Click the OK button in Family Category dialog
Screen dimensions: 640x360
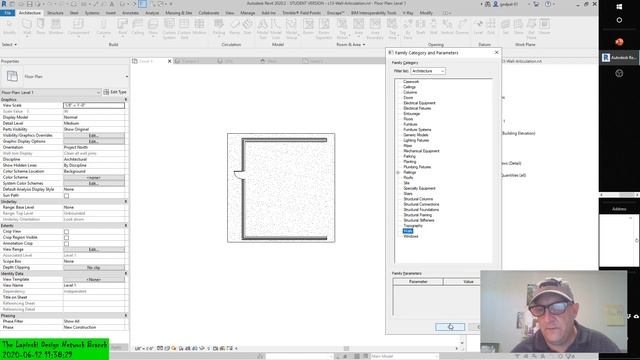(450, 327)
